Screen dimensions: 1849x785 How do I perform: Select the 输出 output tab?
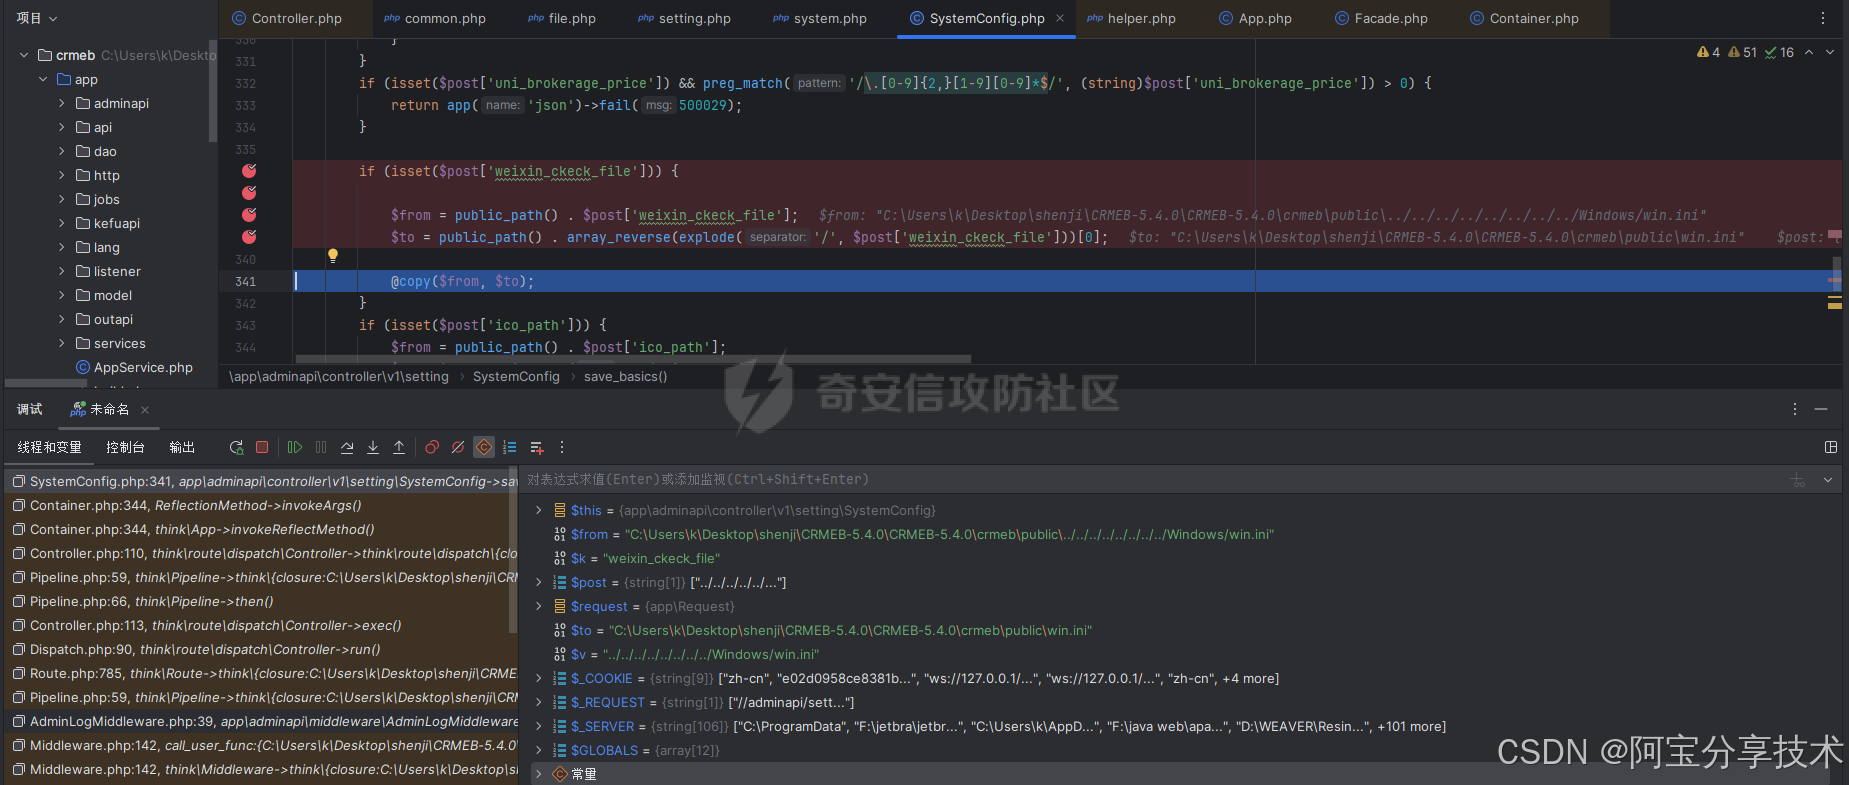[182, 447]
